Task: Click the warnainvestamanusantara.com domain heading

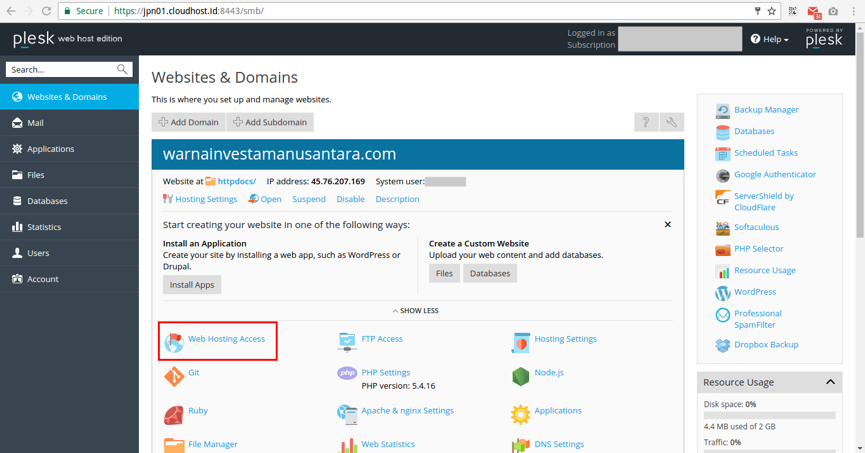Action: point(279,153)
